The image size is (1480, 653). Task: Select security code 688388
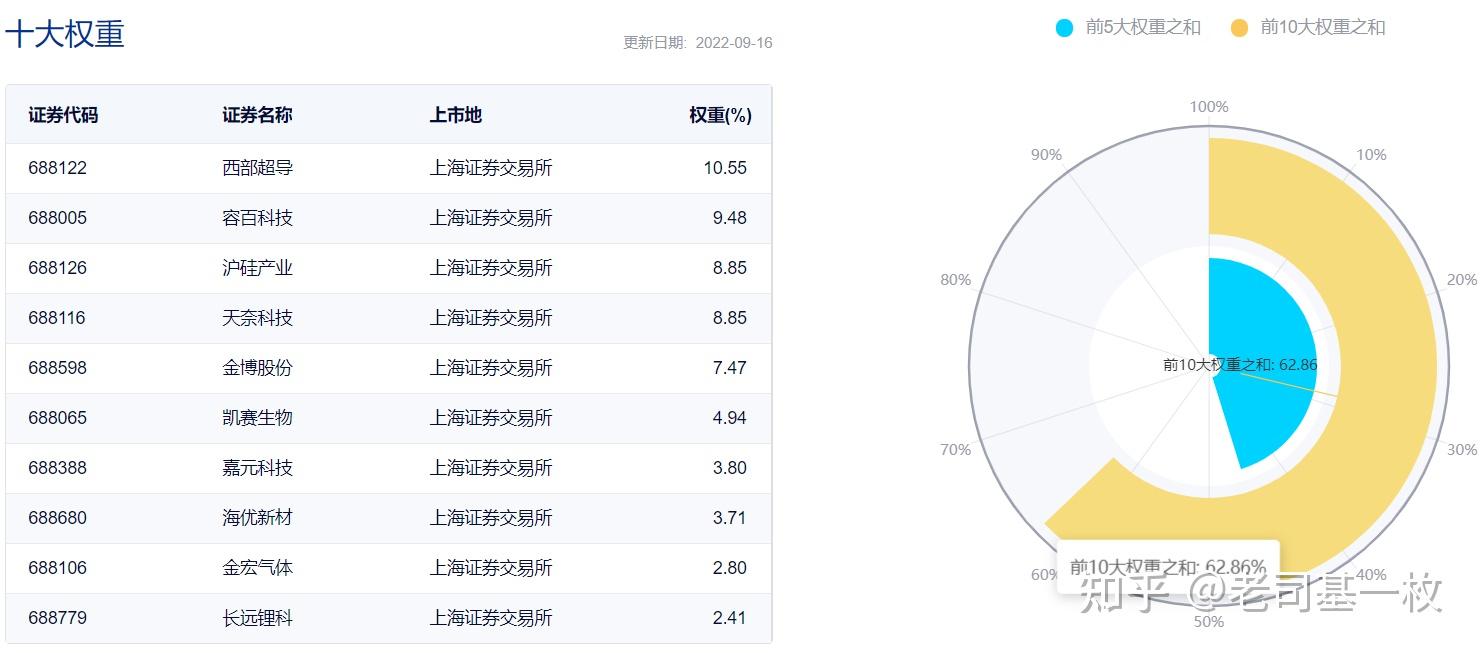pos(58,468)
